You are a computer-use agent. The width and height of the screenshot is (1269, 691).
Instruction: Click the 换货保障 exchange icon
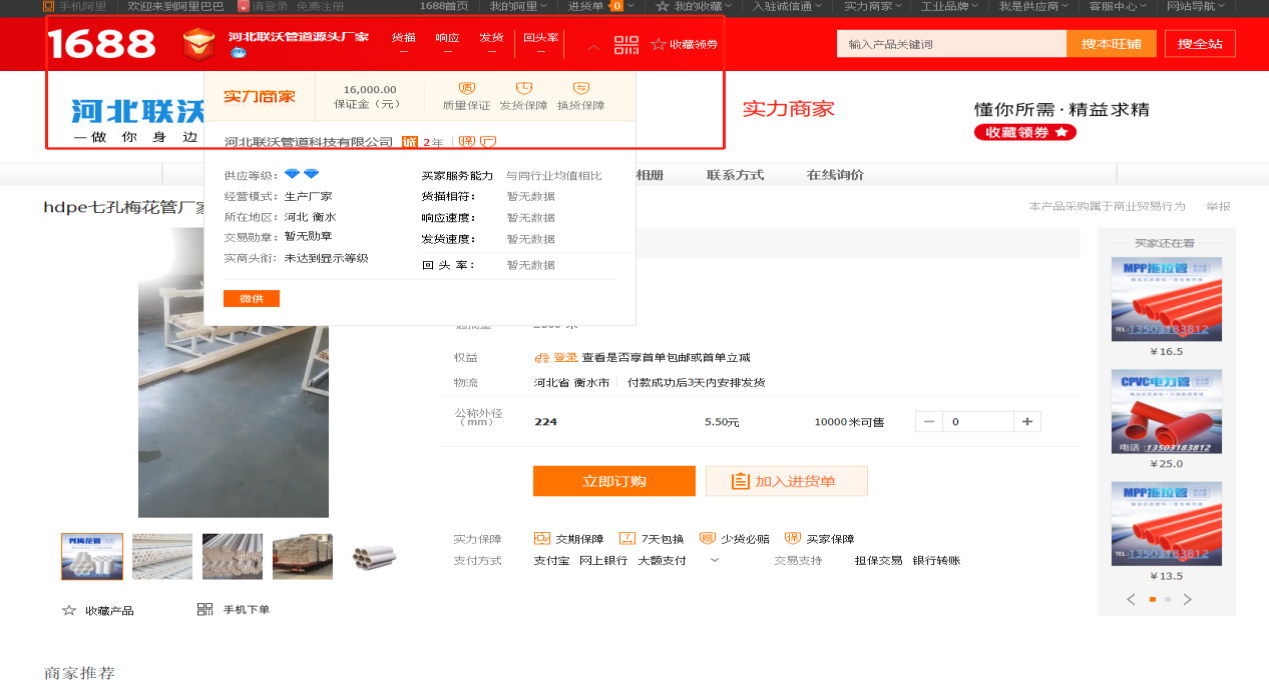coord(581,88)
